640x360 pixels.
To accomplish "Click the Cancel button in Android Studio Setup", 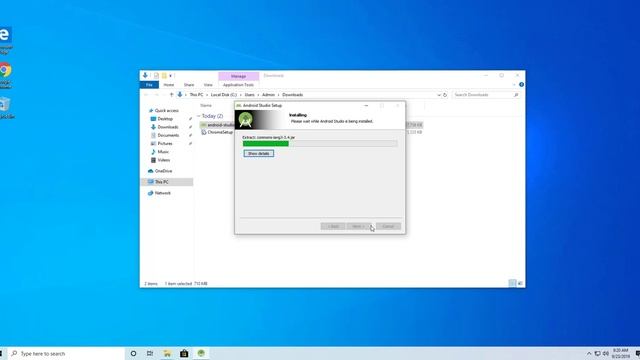I will [x=388, y=226].
